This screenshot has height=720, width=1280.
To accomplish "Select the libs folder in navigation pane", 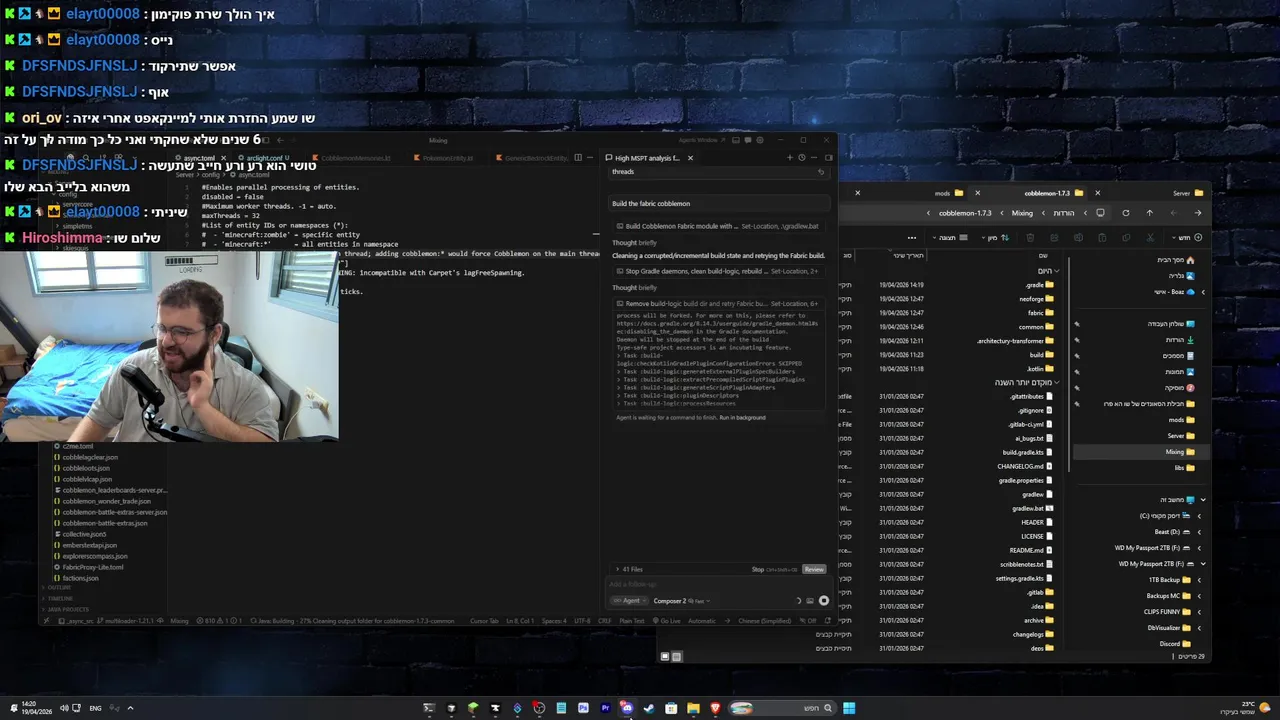I will 1184,467.
